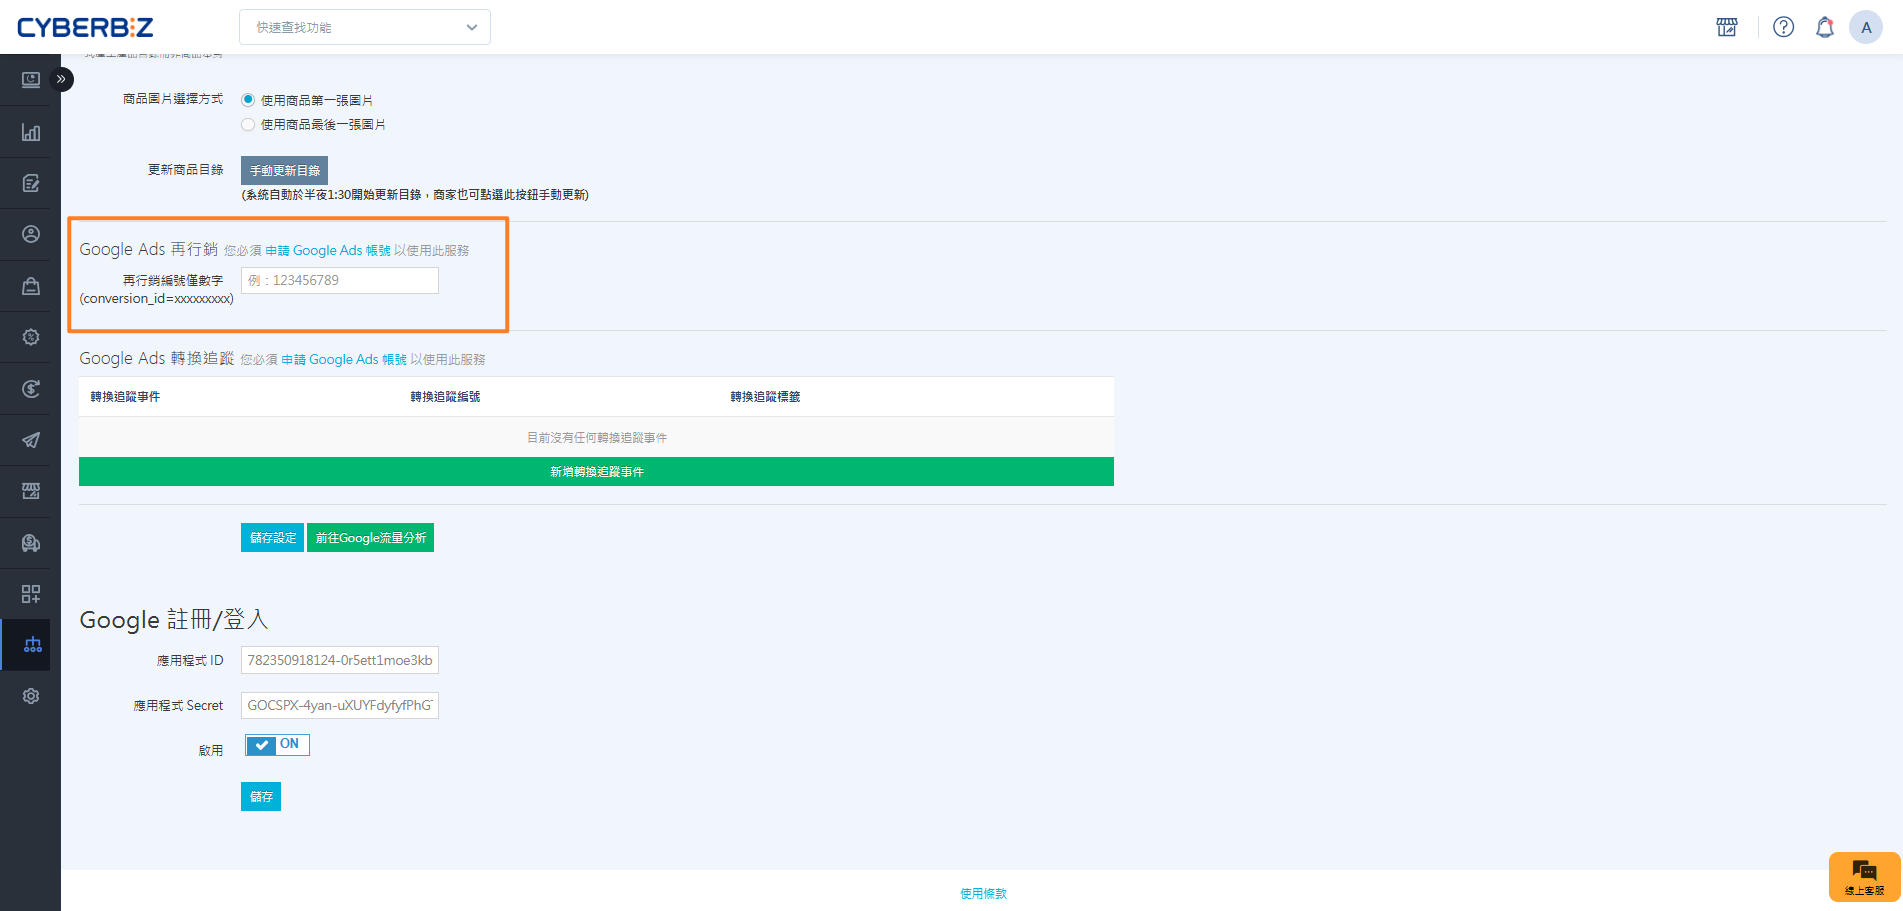Click the paper plane marketing sidebar icon
This screenshot has height=911, width=1903.
[x=31, y=440]
